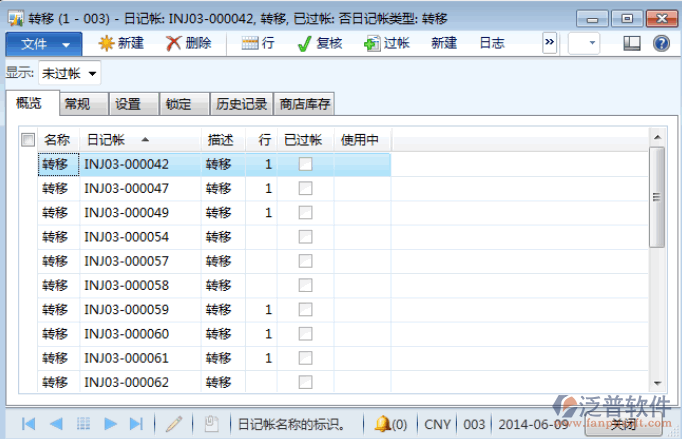Open the 商店库存 tab
Viewport: 682px width, 439px height.
tap(305, 104)
